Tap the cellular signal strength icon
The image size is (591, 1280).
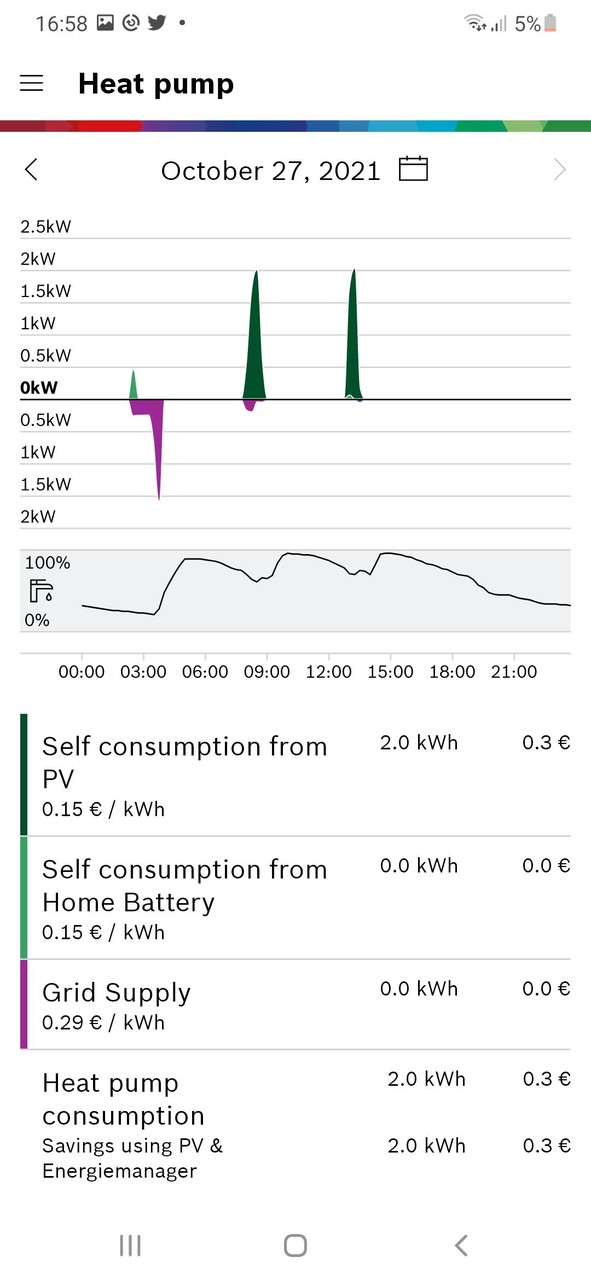point(499,24)
